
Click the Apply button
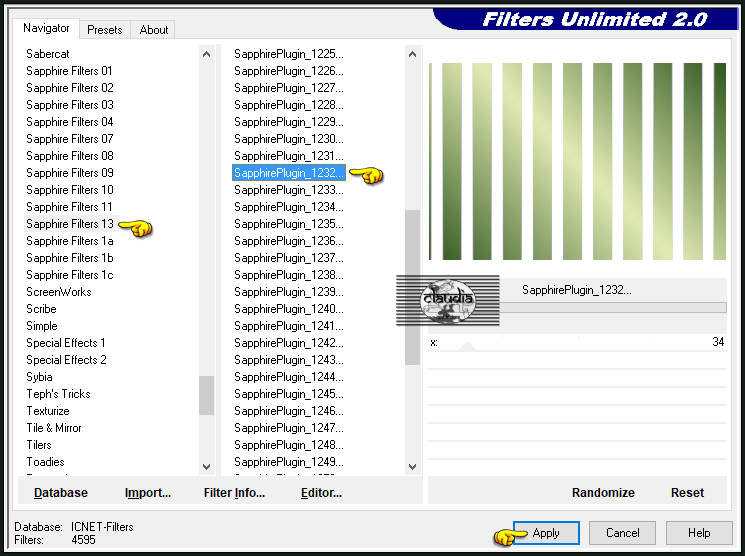(546, 533)
